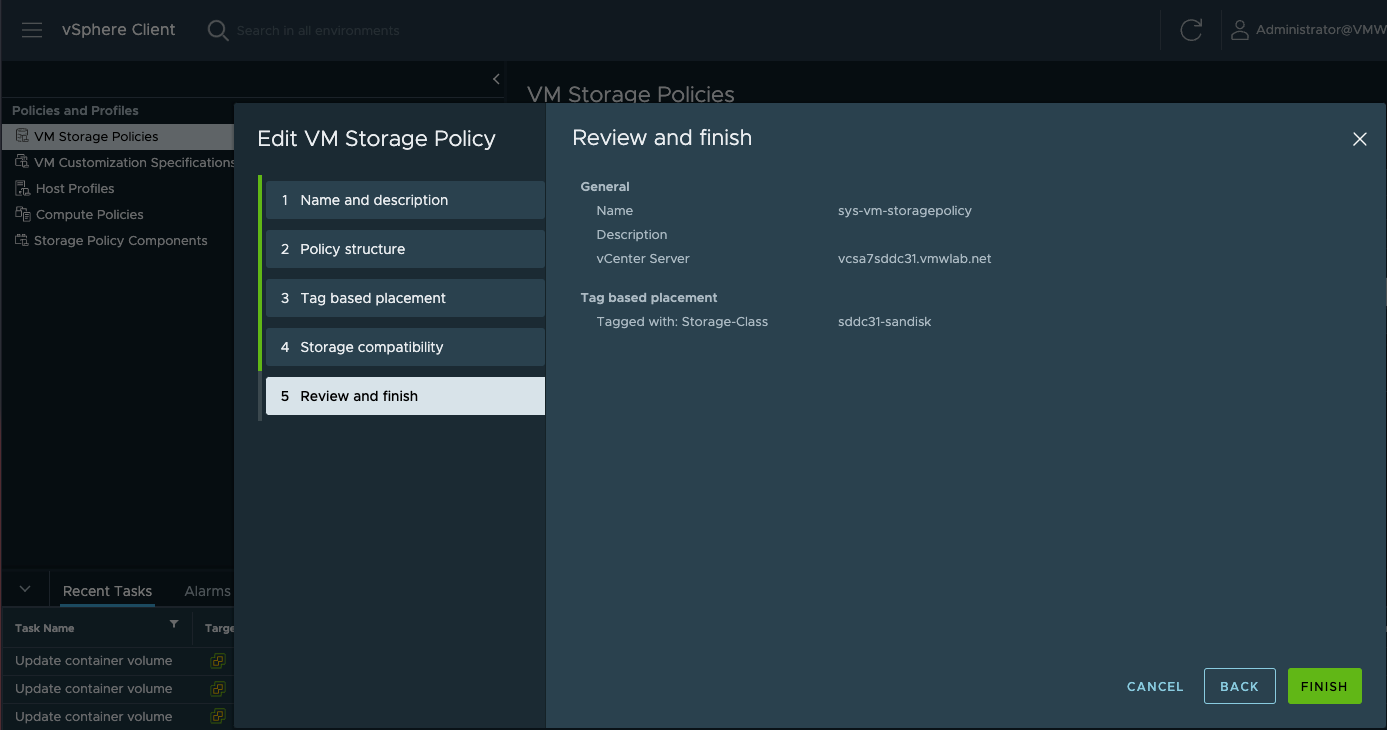Go to step 3 Tag based placement
The image size is (1387, 730).
coord(405,298)
